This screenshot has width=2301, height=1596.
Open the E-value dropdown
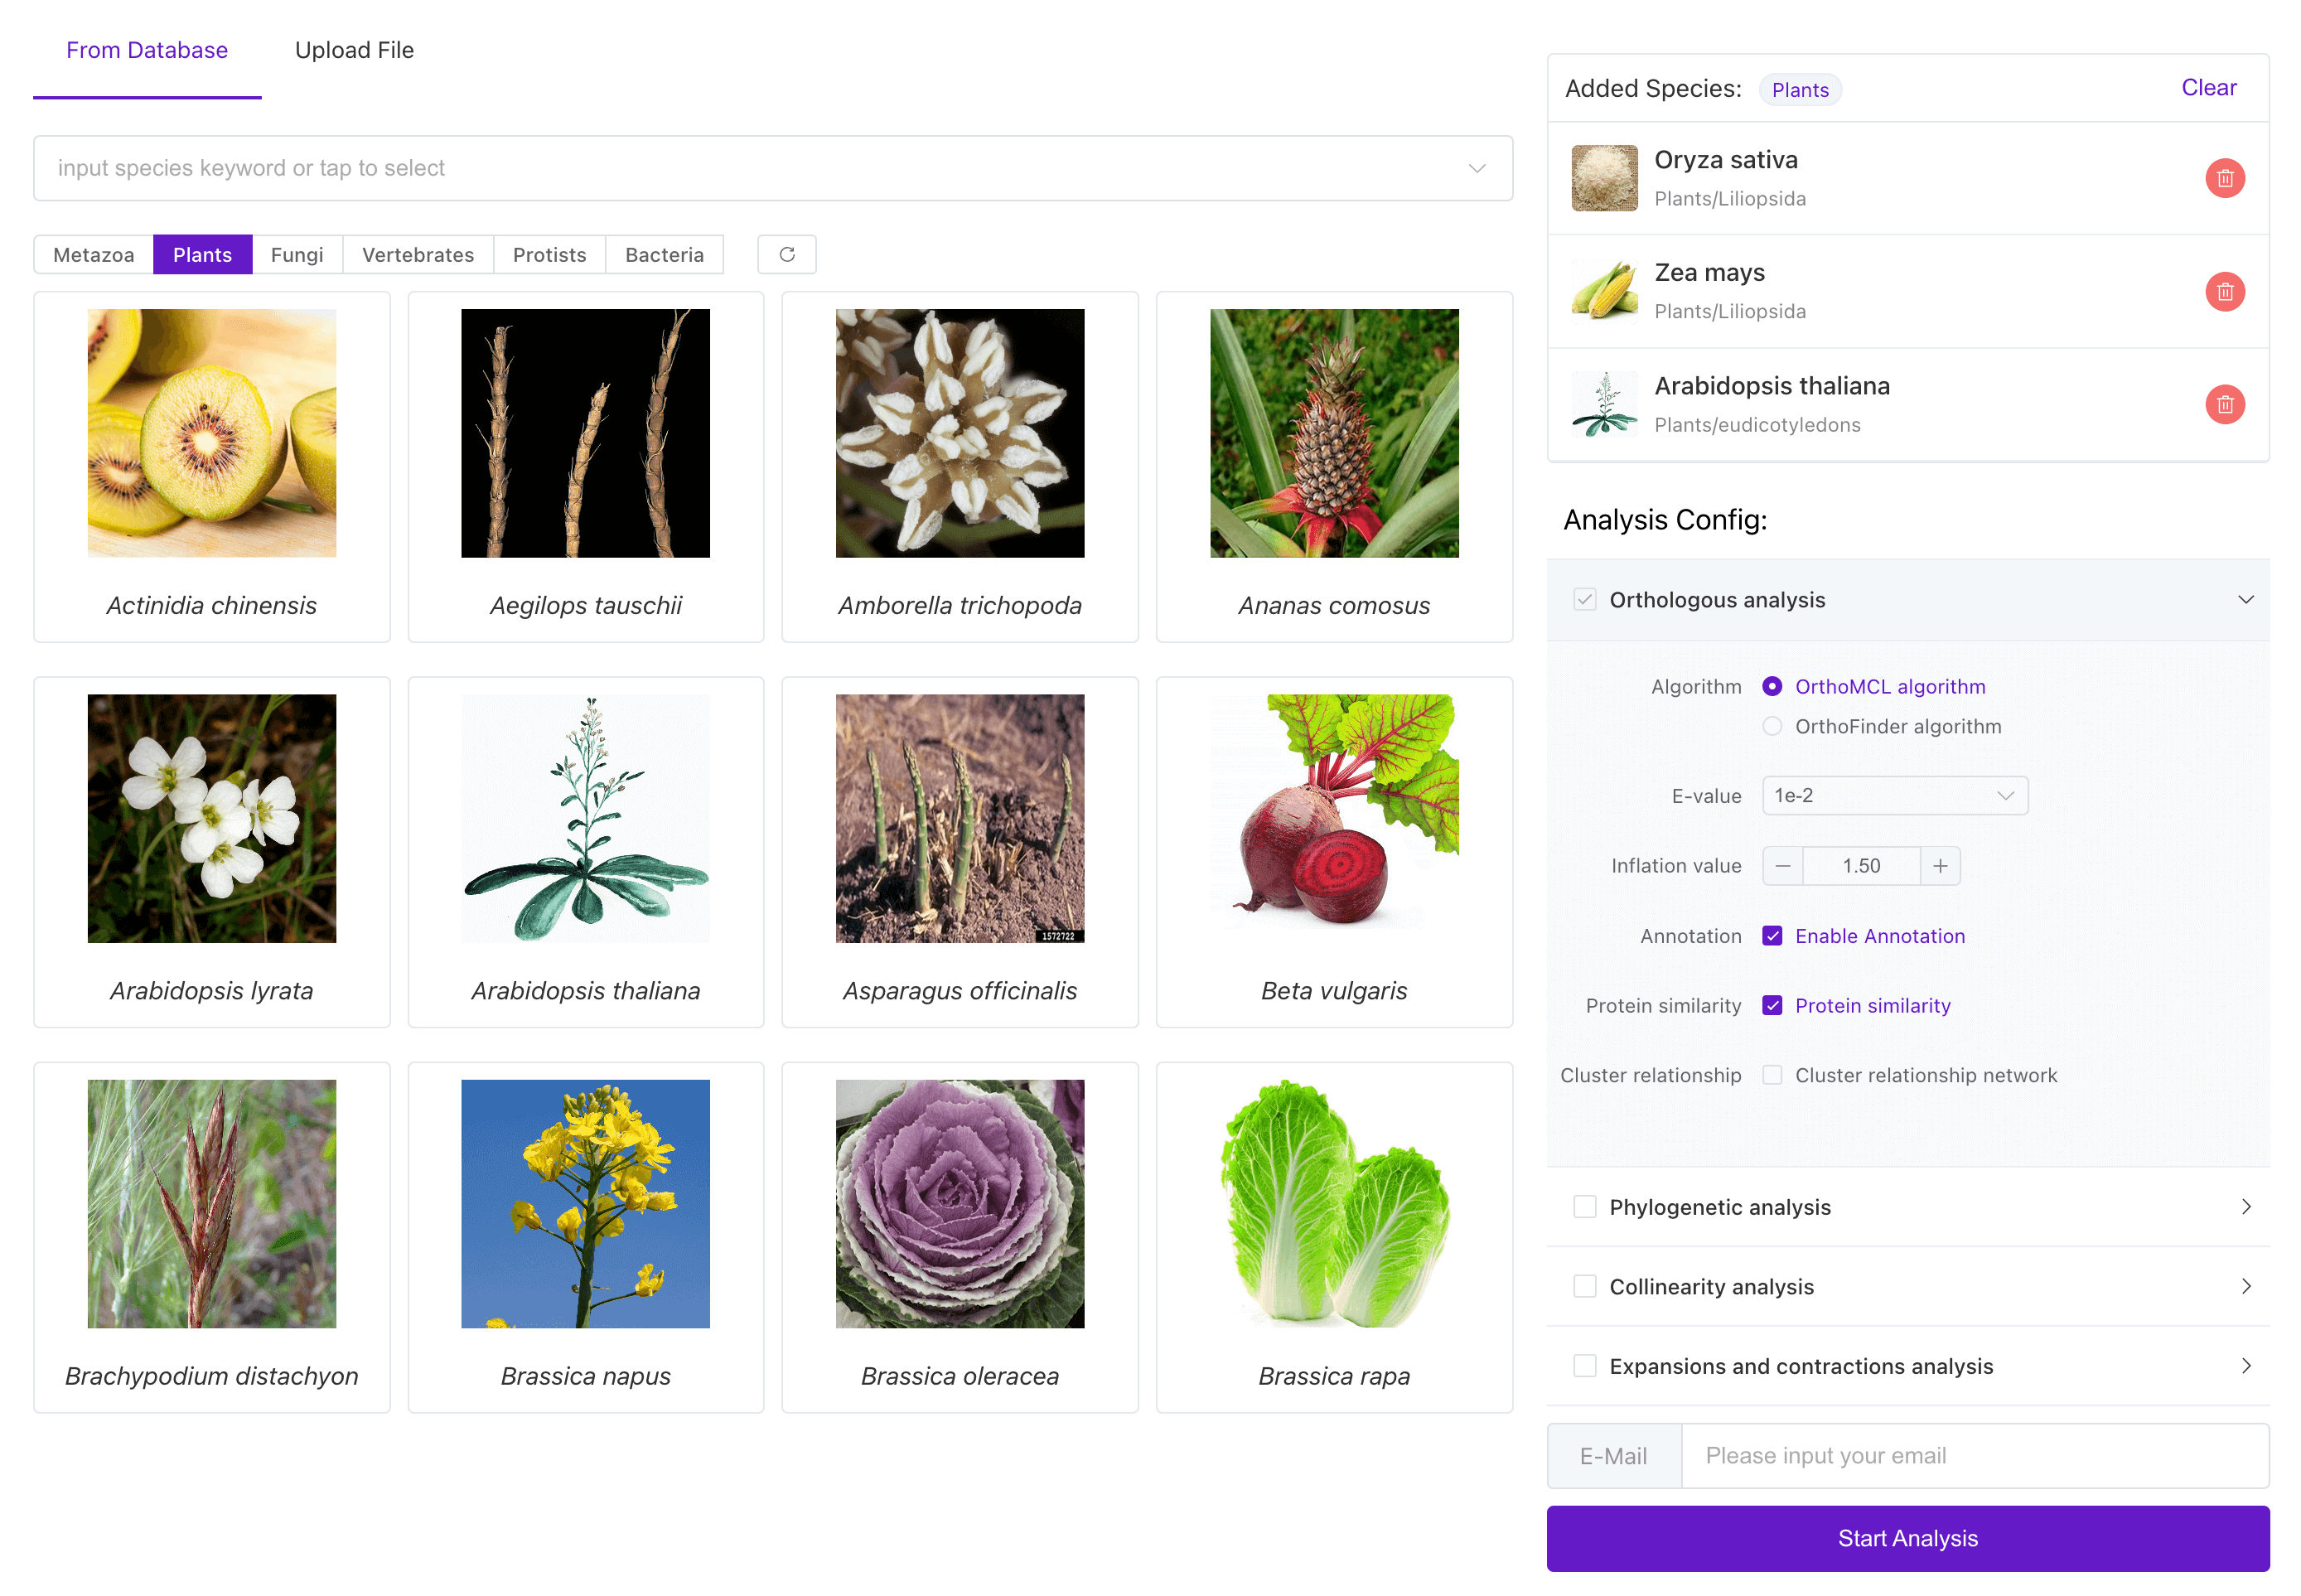(x=1894, y=796)
